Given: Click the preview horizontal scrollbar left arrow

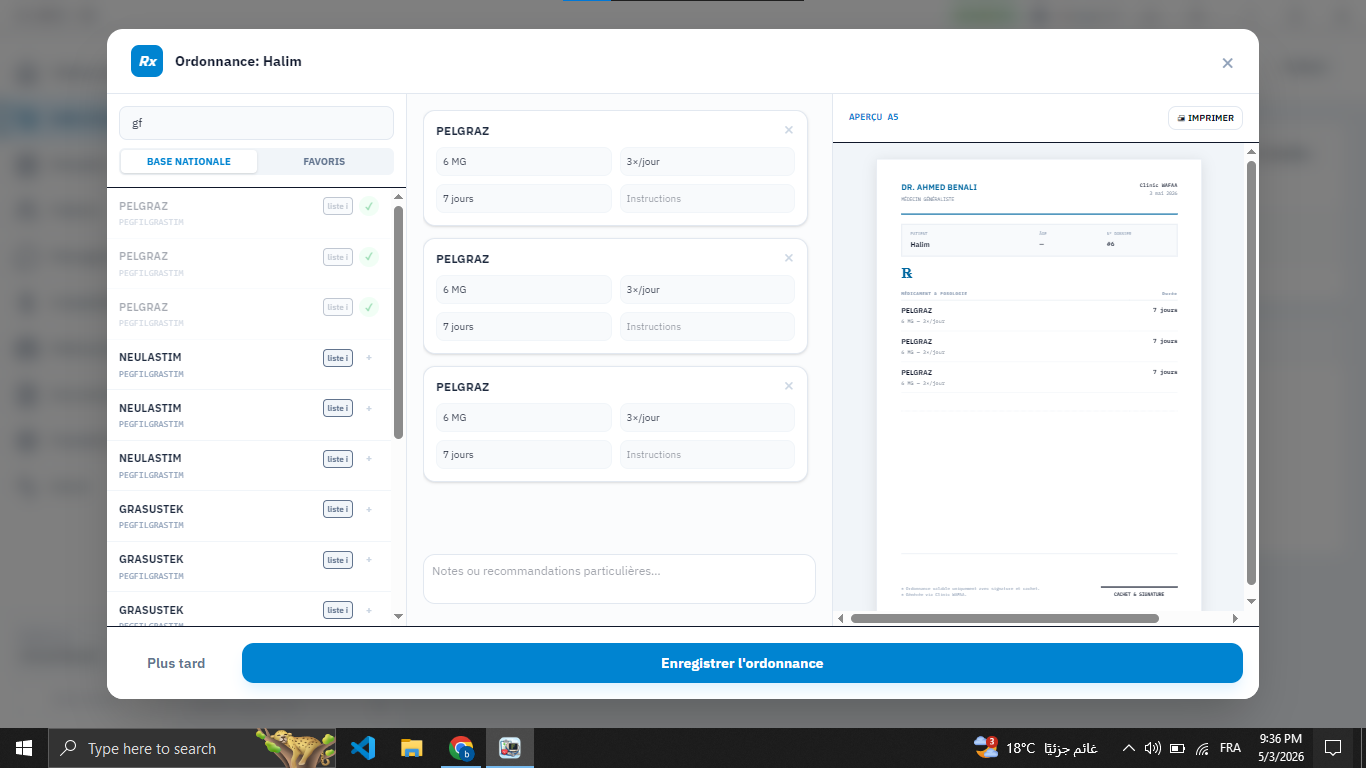Looking at the screenshot, I should pos(841,619).
